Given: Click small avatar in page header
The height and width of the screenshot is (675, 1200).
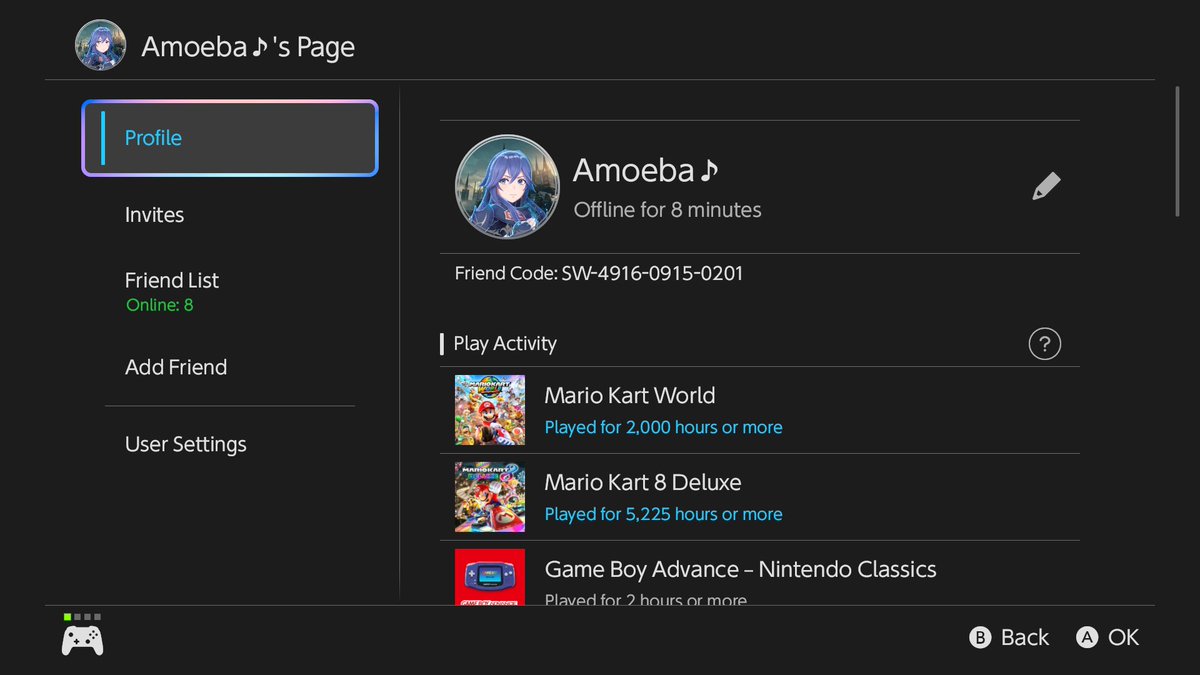Looking at the screenshot, I should coord(101,45).
